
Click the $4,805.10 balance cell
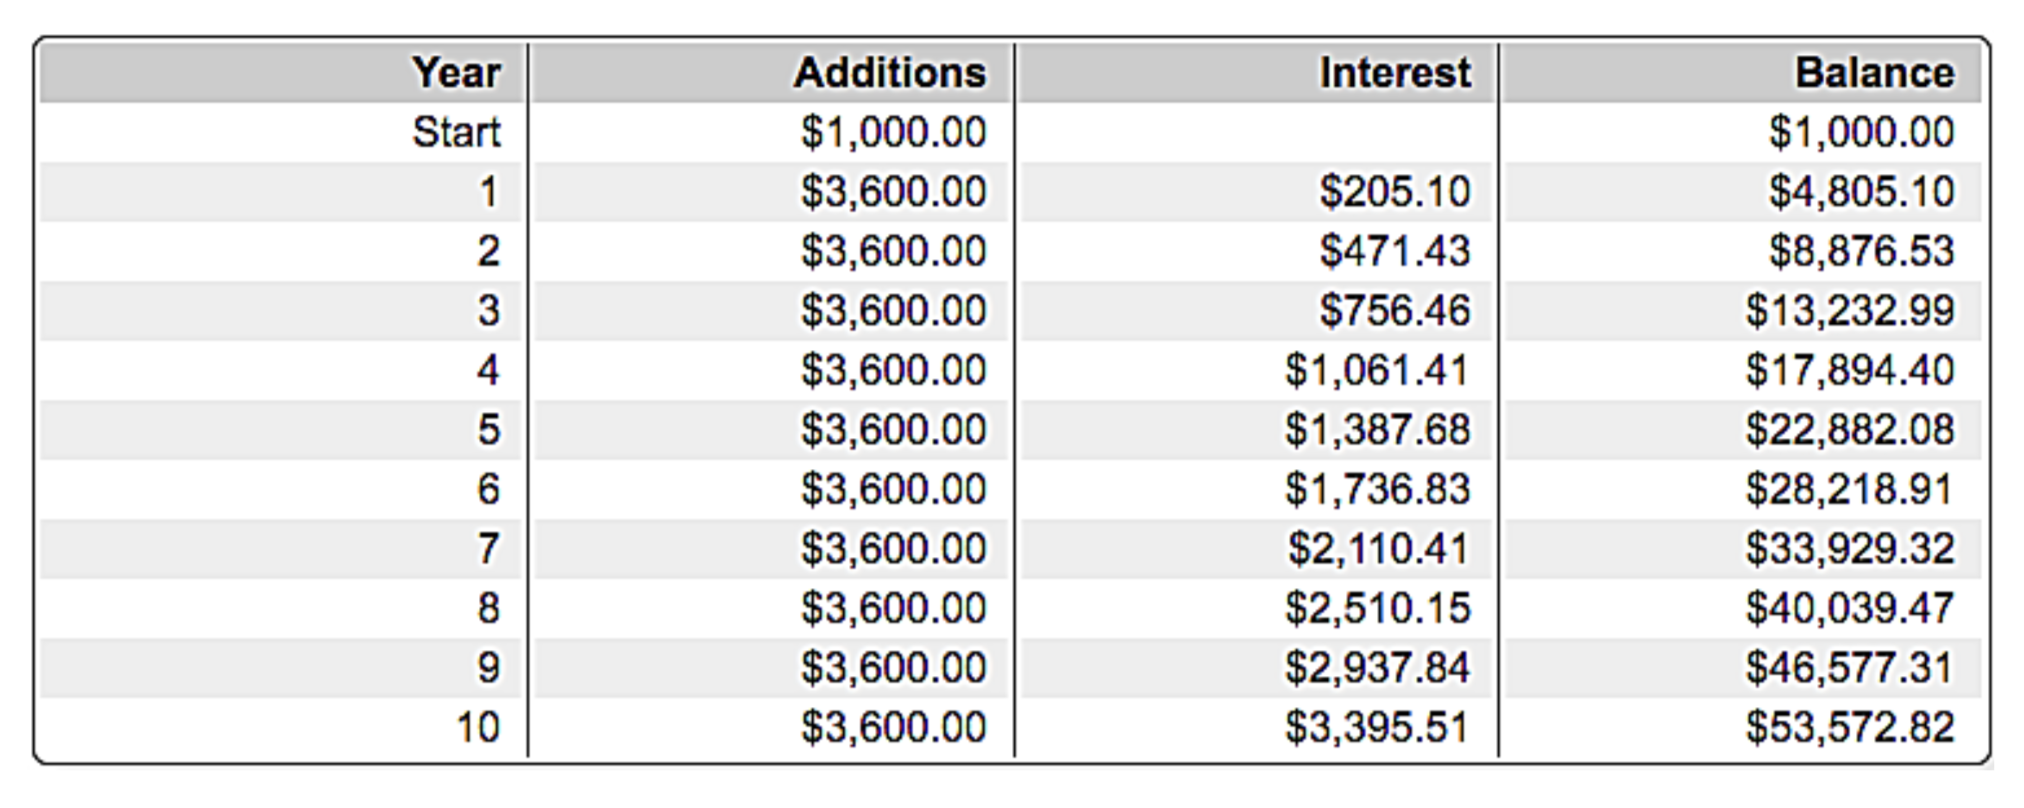tap(1861, 191)
